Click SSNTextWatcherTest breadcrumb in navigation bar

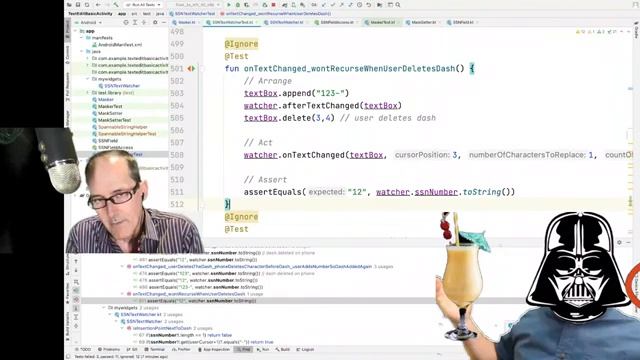click(193, 13)
